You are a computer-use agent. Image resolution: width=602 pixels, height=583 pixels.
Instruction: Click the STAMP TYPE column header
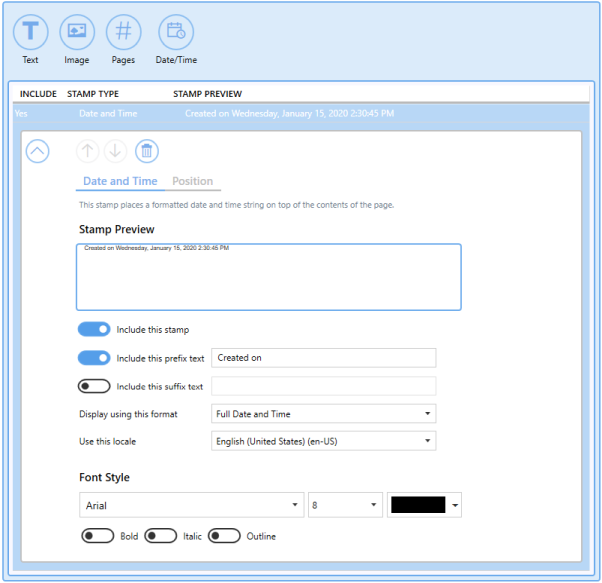click(93, 94)
